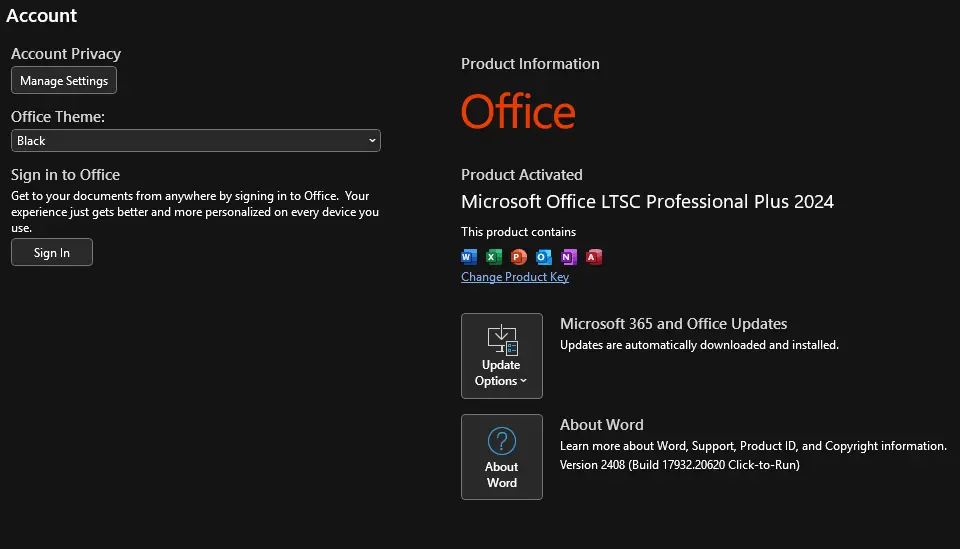
Task: Click the Account page heading
Action: tap(42, 15)
